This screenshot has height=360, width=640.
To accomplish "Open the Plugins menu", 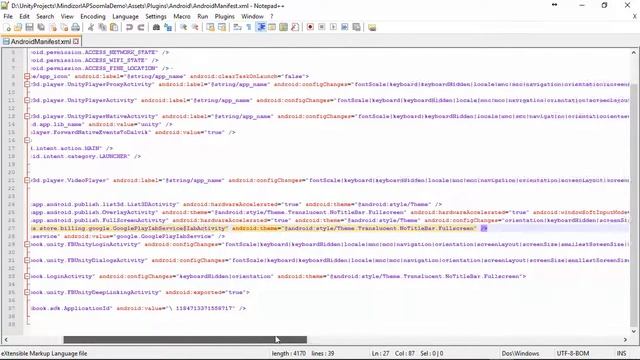I will [x=224, y=16].
